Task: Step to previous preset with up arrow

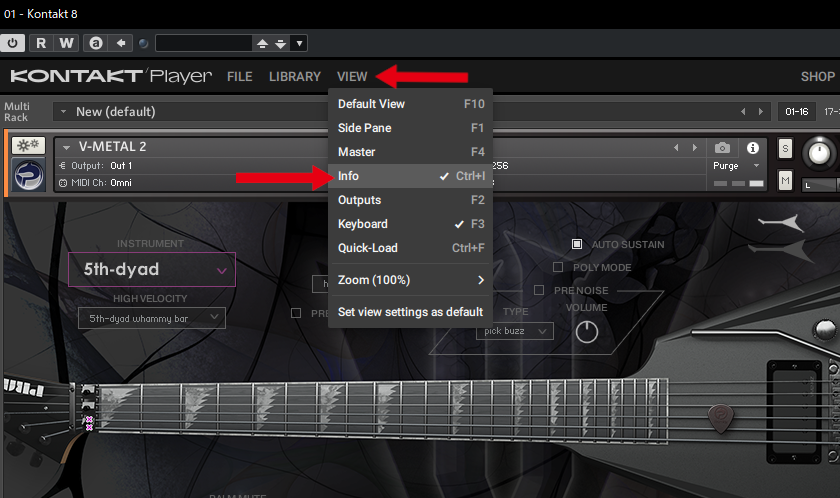Action: click(x=262, y=43)
